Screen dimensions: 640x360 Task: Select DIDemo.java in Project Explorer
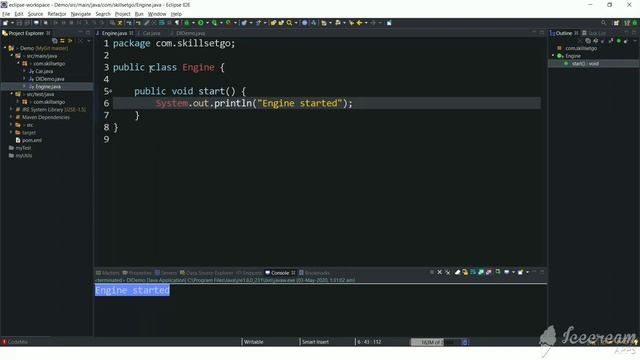pyautogui.click(x=49, y=79)
